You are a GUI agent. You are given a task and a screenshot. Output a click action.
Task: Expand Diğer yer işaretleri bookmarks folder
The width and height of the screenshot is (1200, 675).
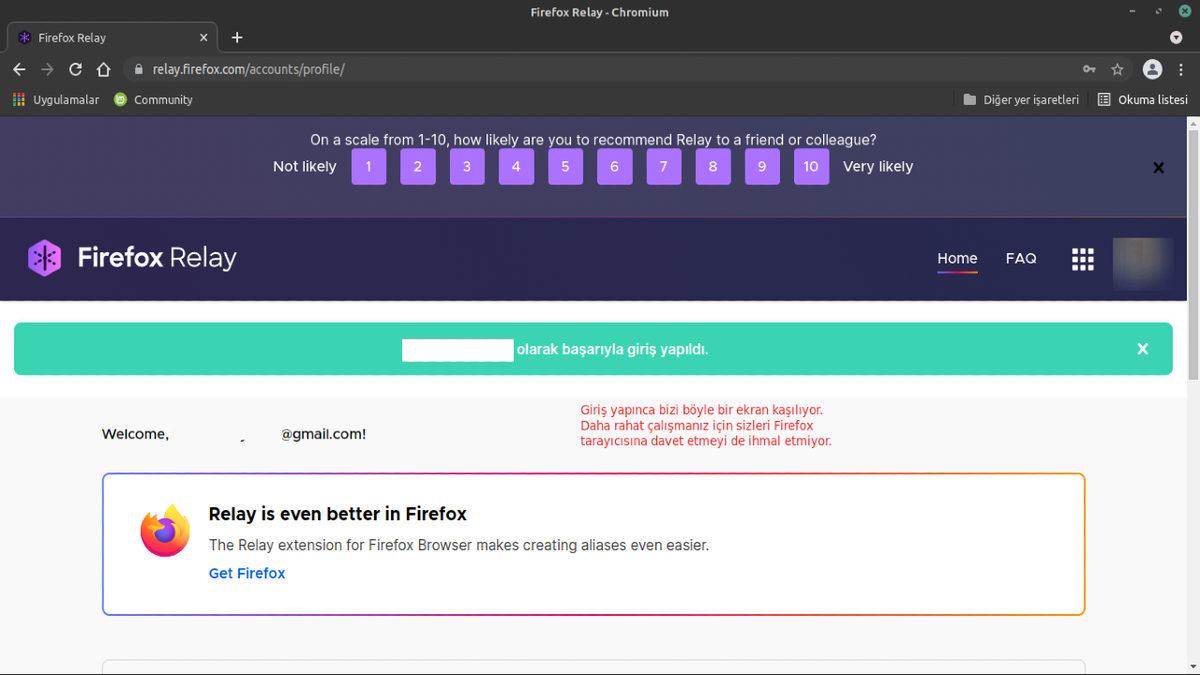1023,99
